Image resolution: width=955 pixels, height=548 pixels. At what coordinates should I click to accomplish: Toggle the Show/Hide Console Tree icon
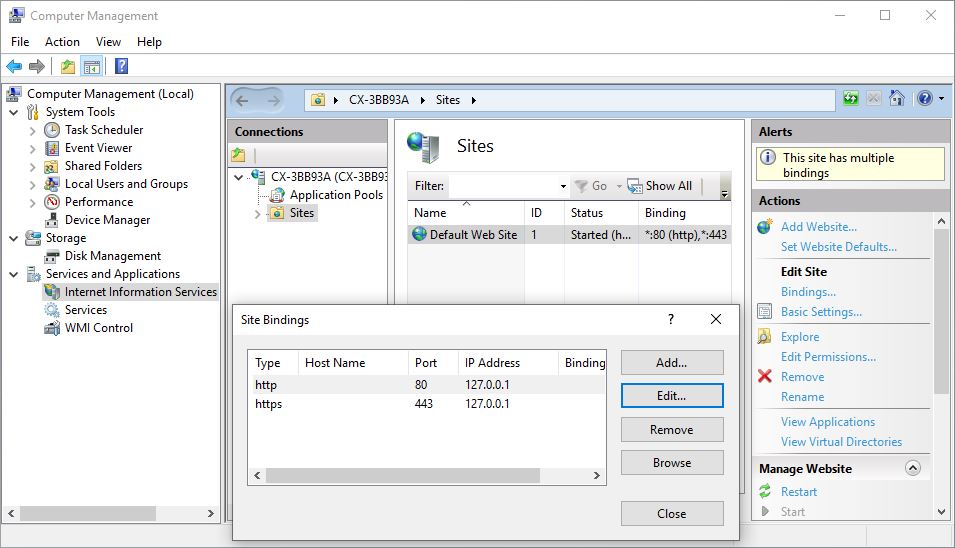(x=92, y=66)
